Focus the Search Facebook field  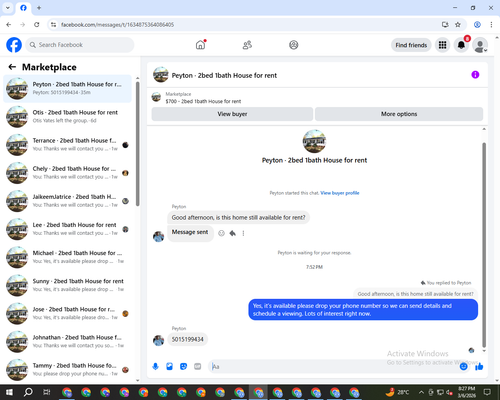pos(80,45)
